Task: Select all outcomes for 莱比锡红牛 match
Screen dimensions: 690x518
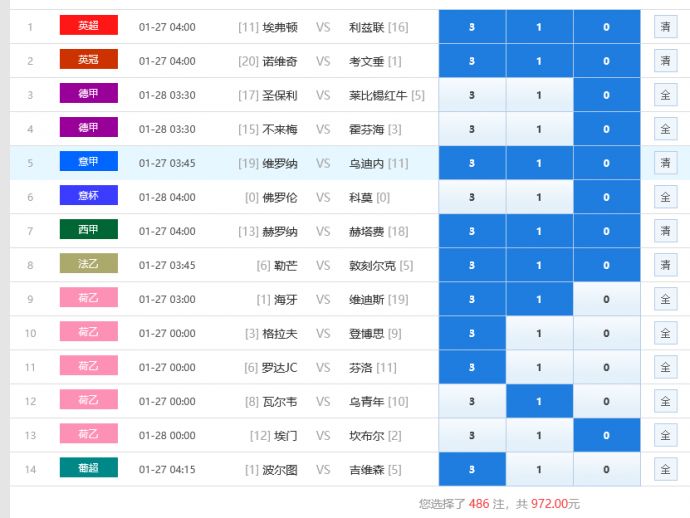Action: click(x=665, y=95)
